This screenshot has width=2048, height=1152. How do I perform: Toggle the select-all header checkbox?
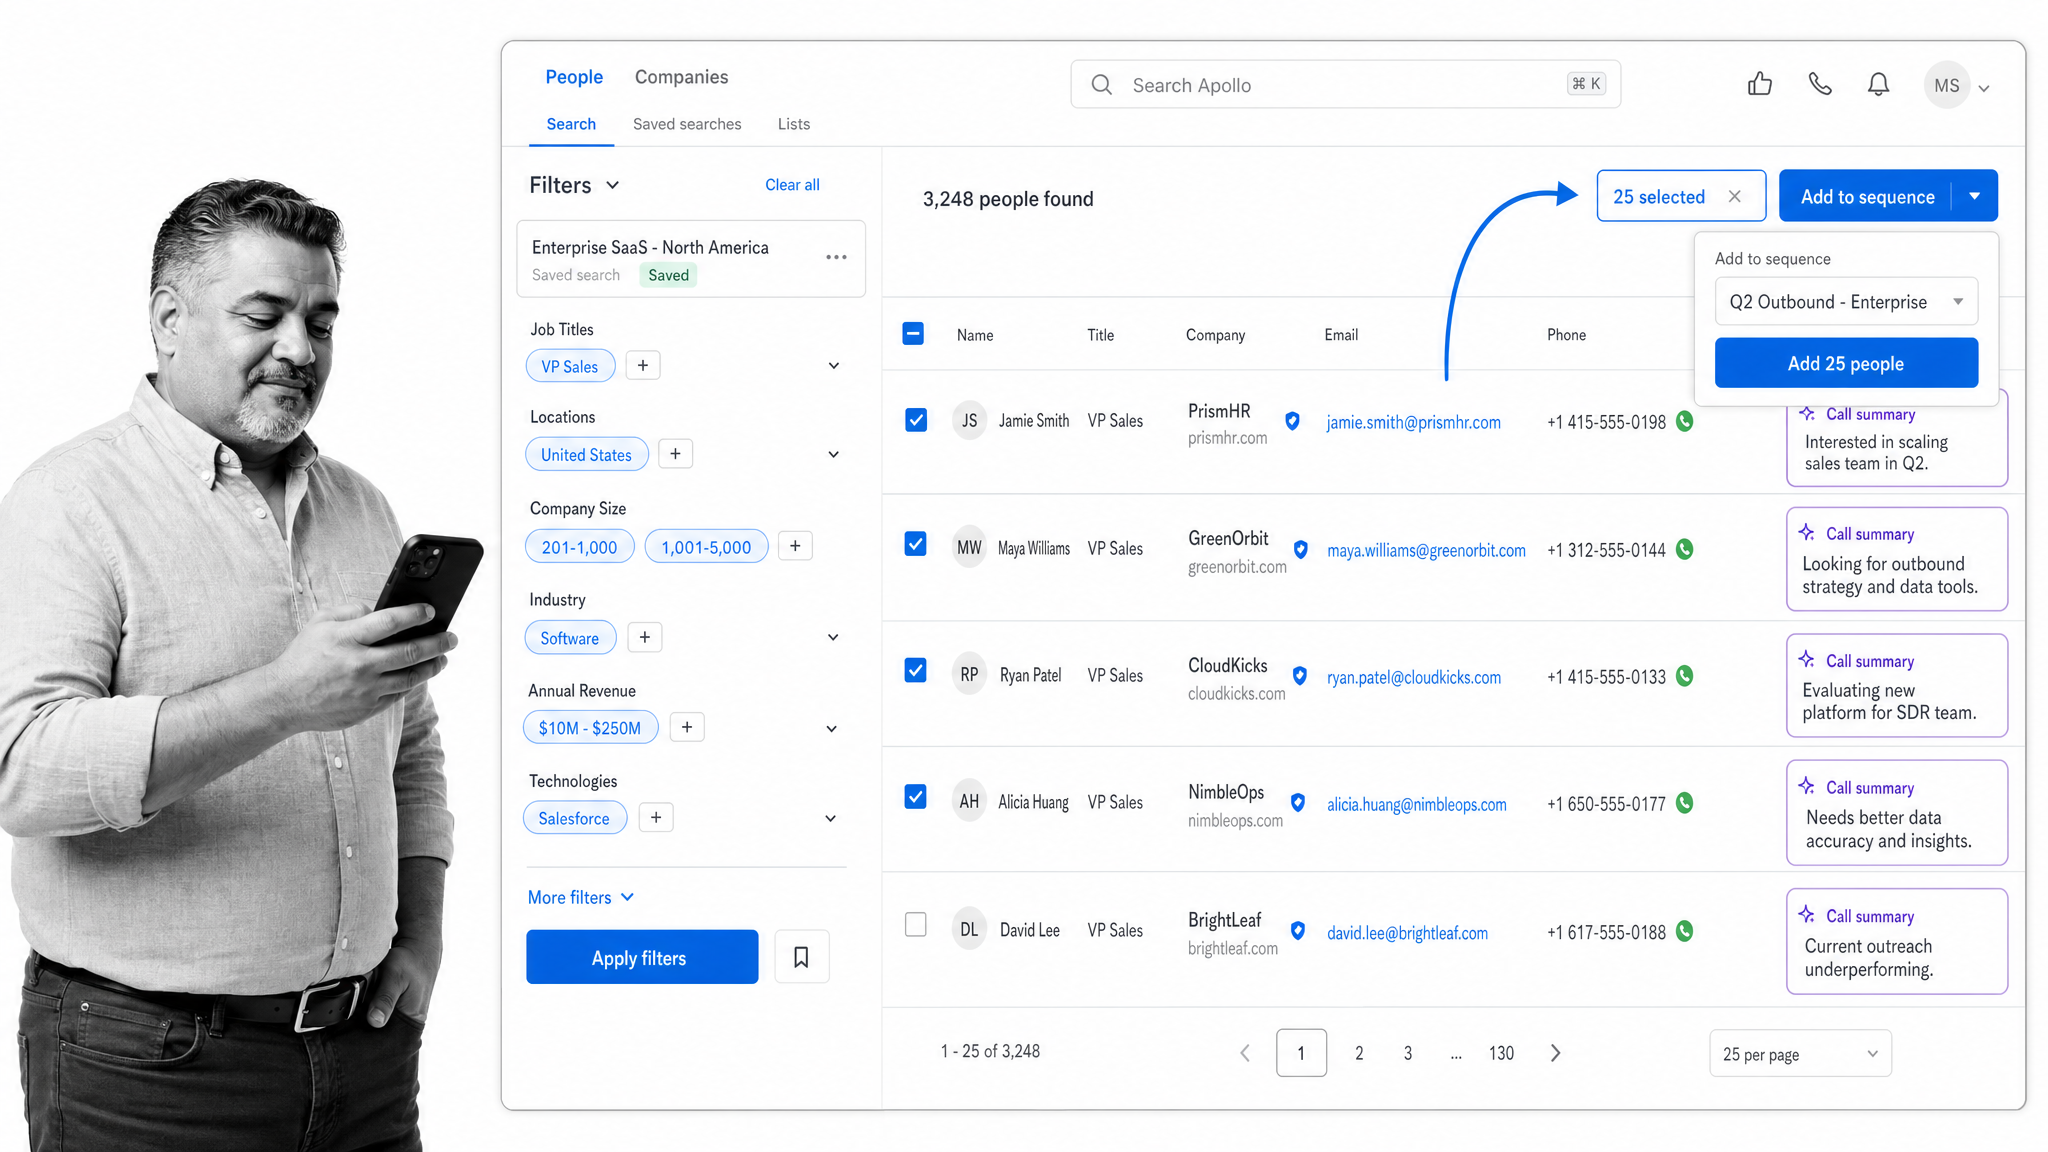[913, 333]
